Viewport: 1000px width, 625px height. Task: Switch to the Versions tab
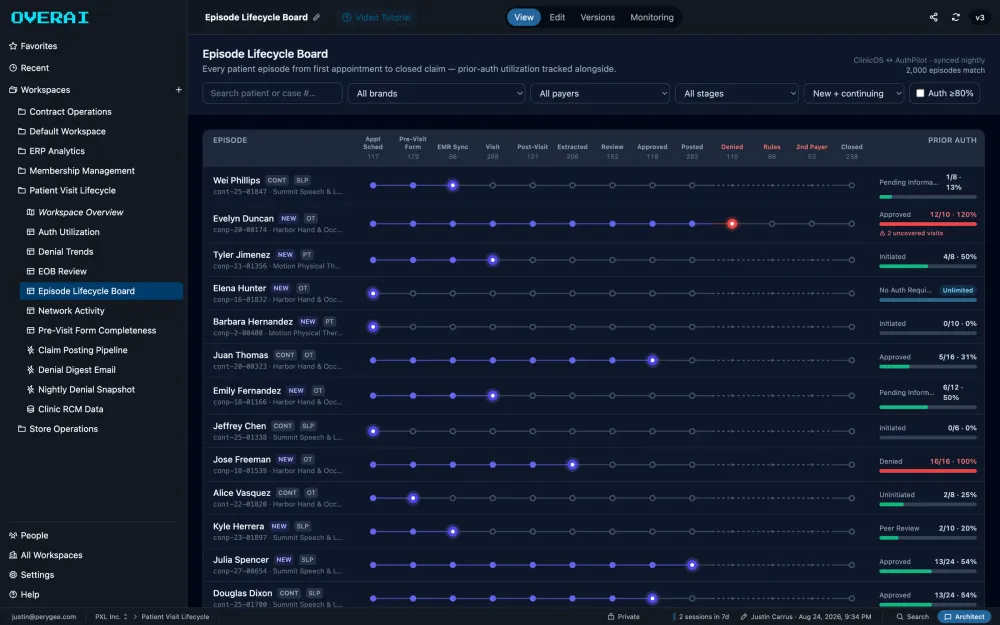(x=598, y=17)
